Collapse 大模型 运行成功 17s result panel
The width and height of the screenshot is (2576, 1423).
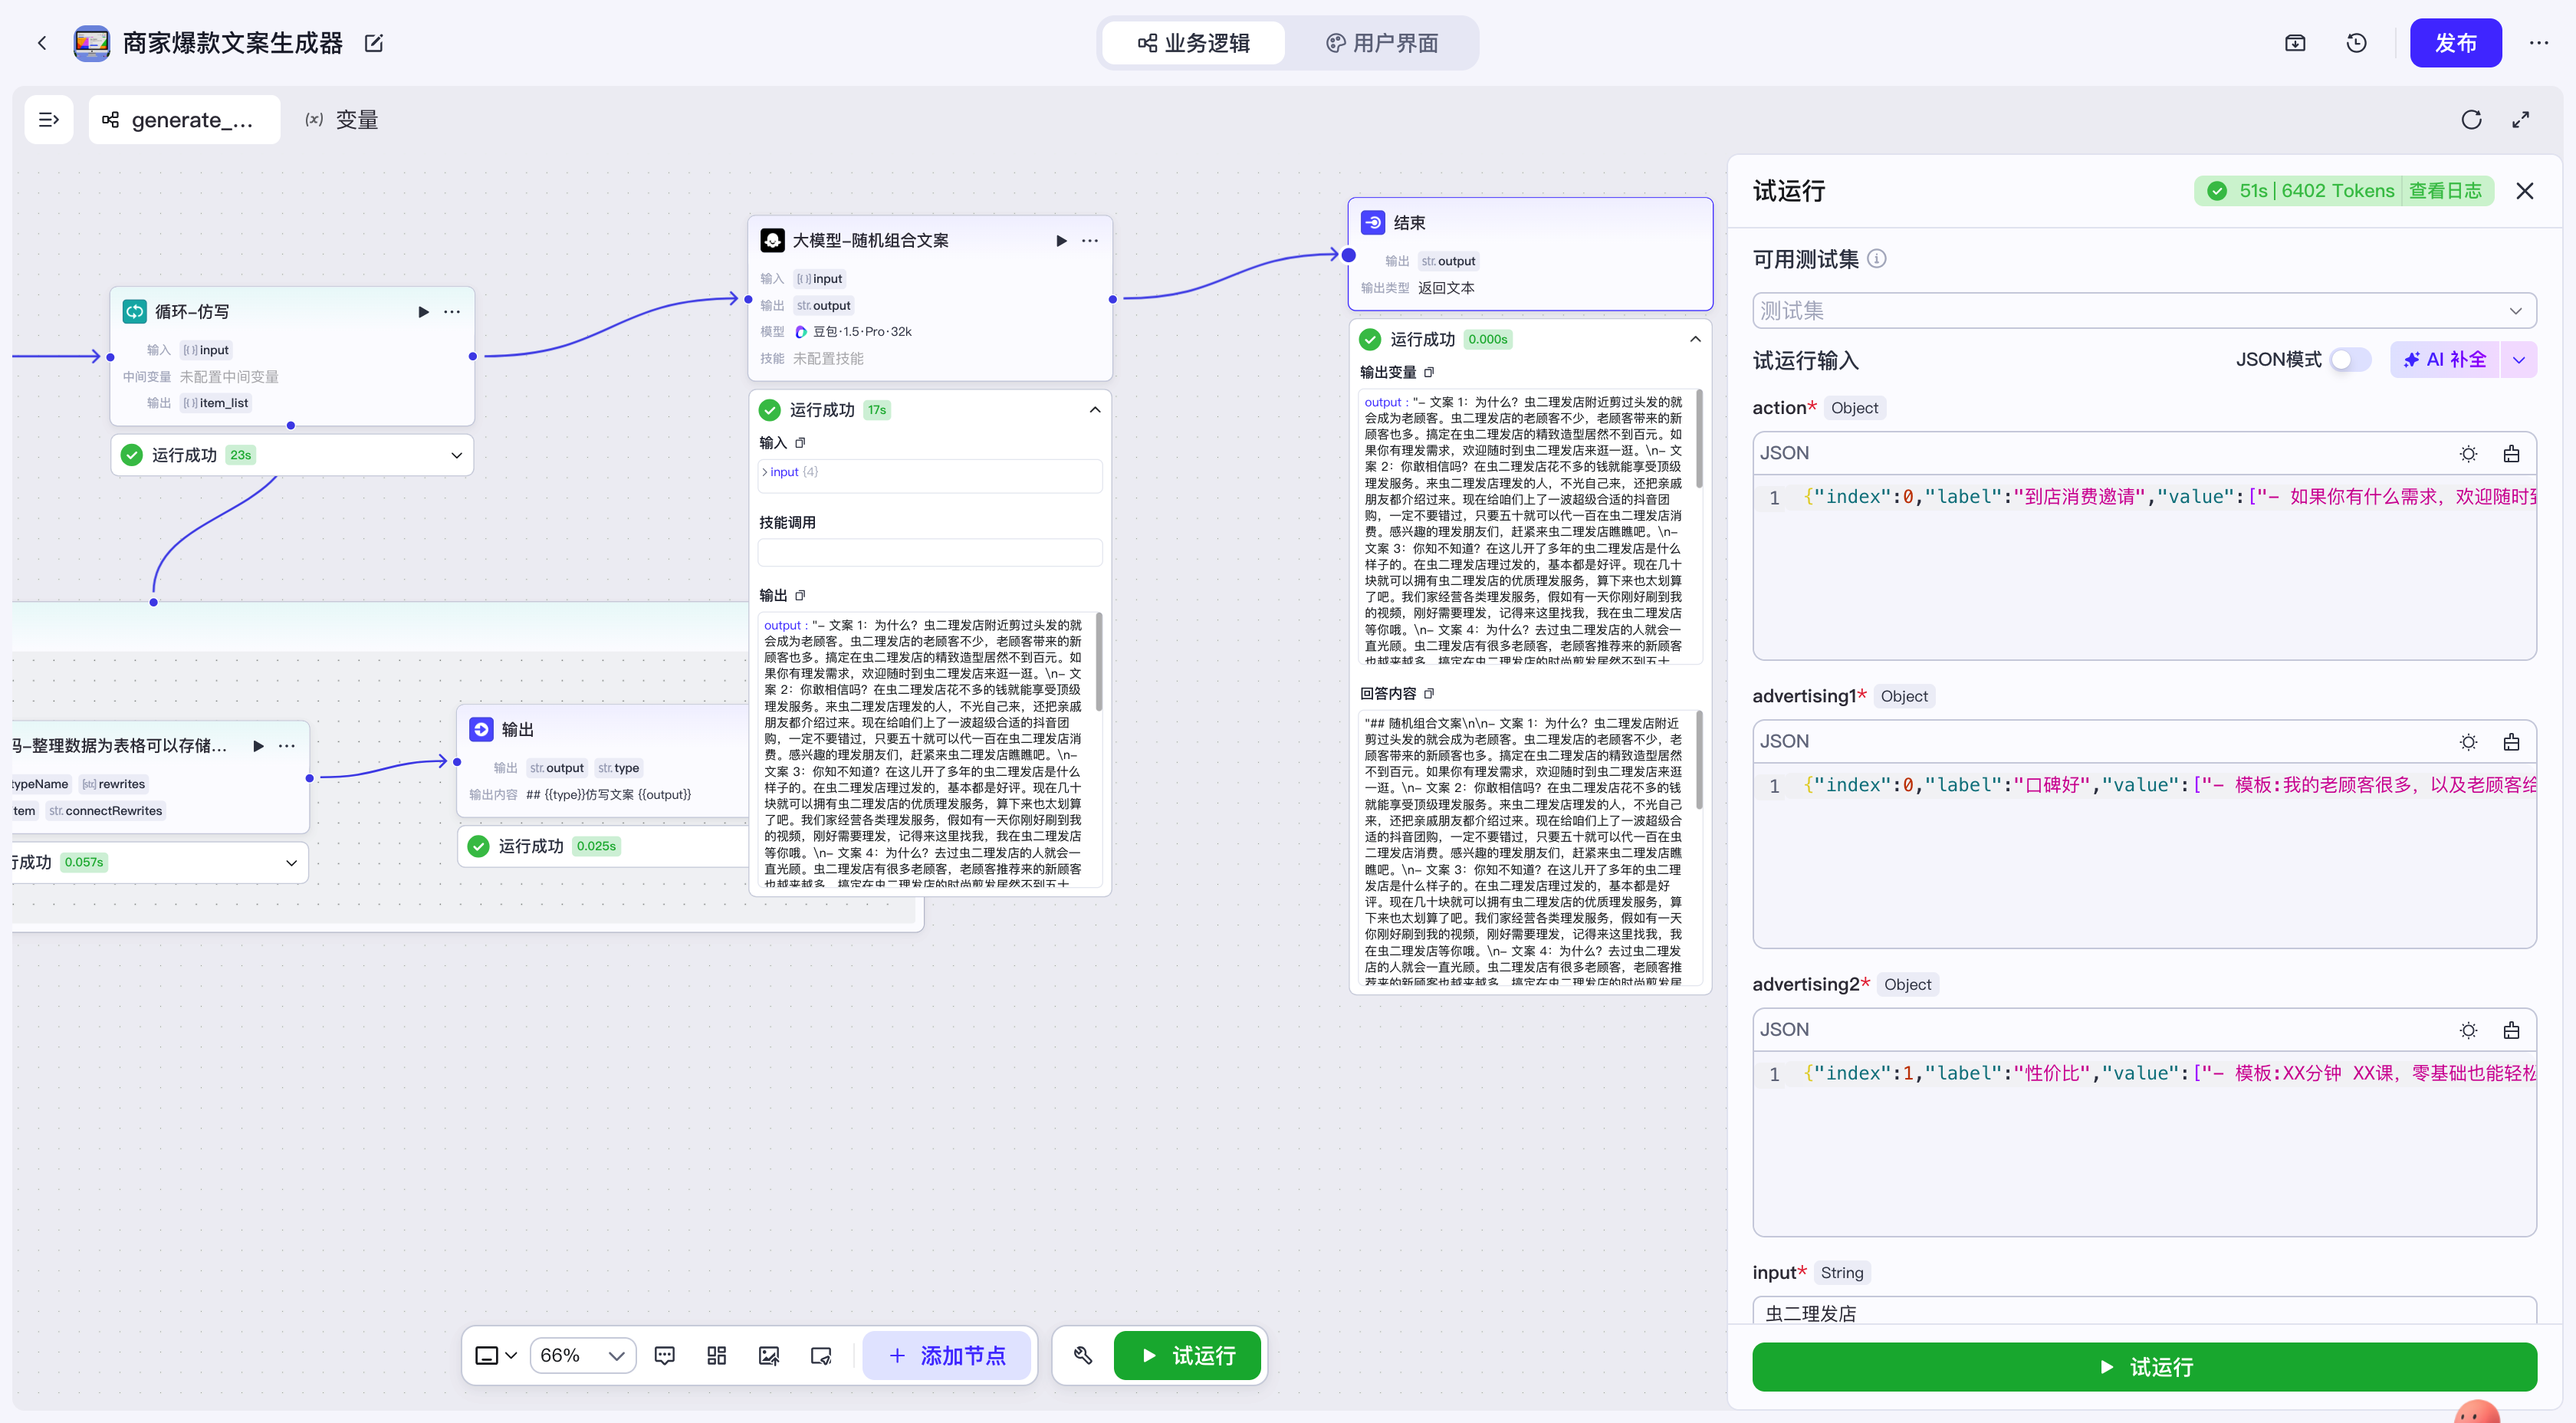click(x=1095, y=410)
